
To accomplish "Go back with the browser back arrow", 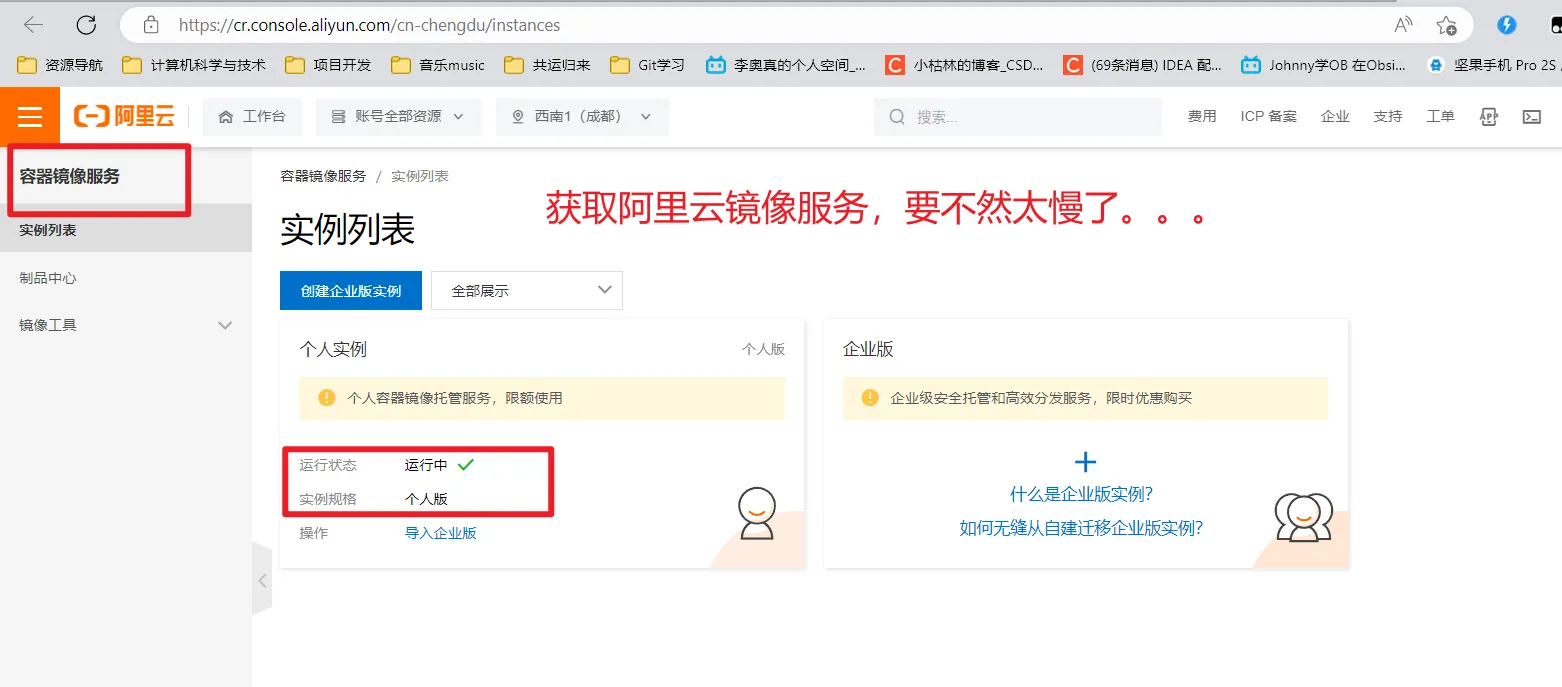I will 33,25.
